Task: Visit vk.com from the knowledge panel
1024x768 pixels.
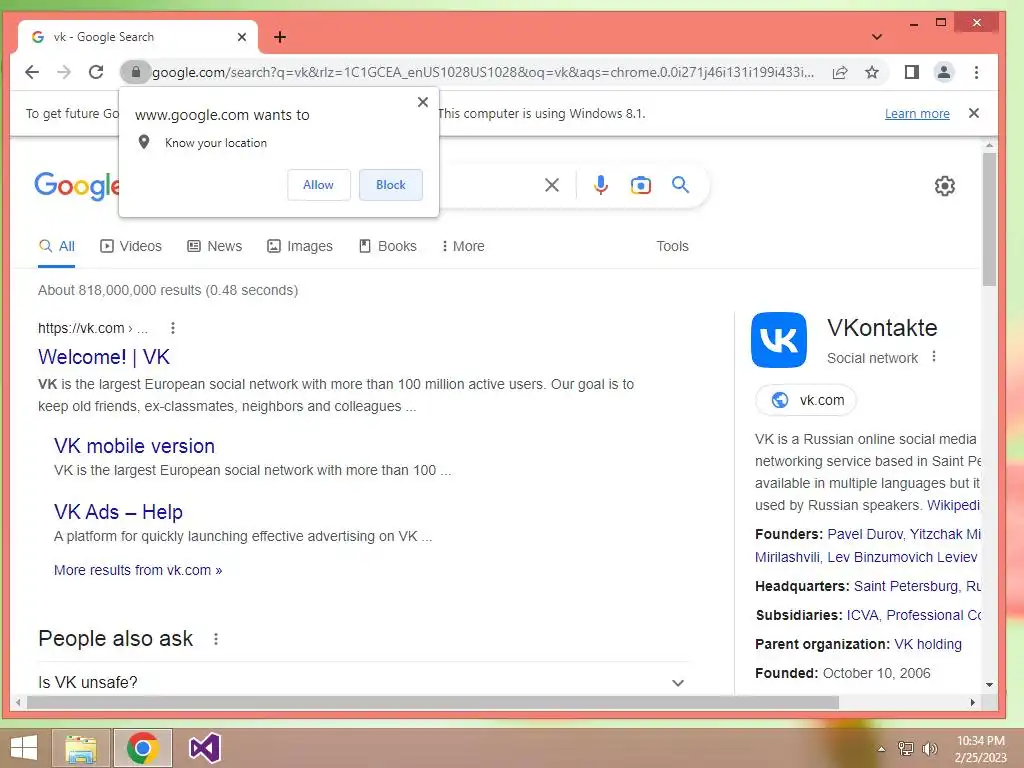Action: (x=806, y=400)
